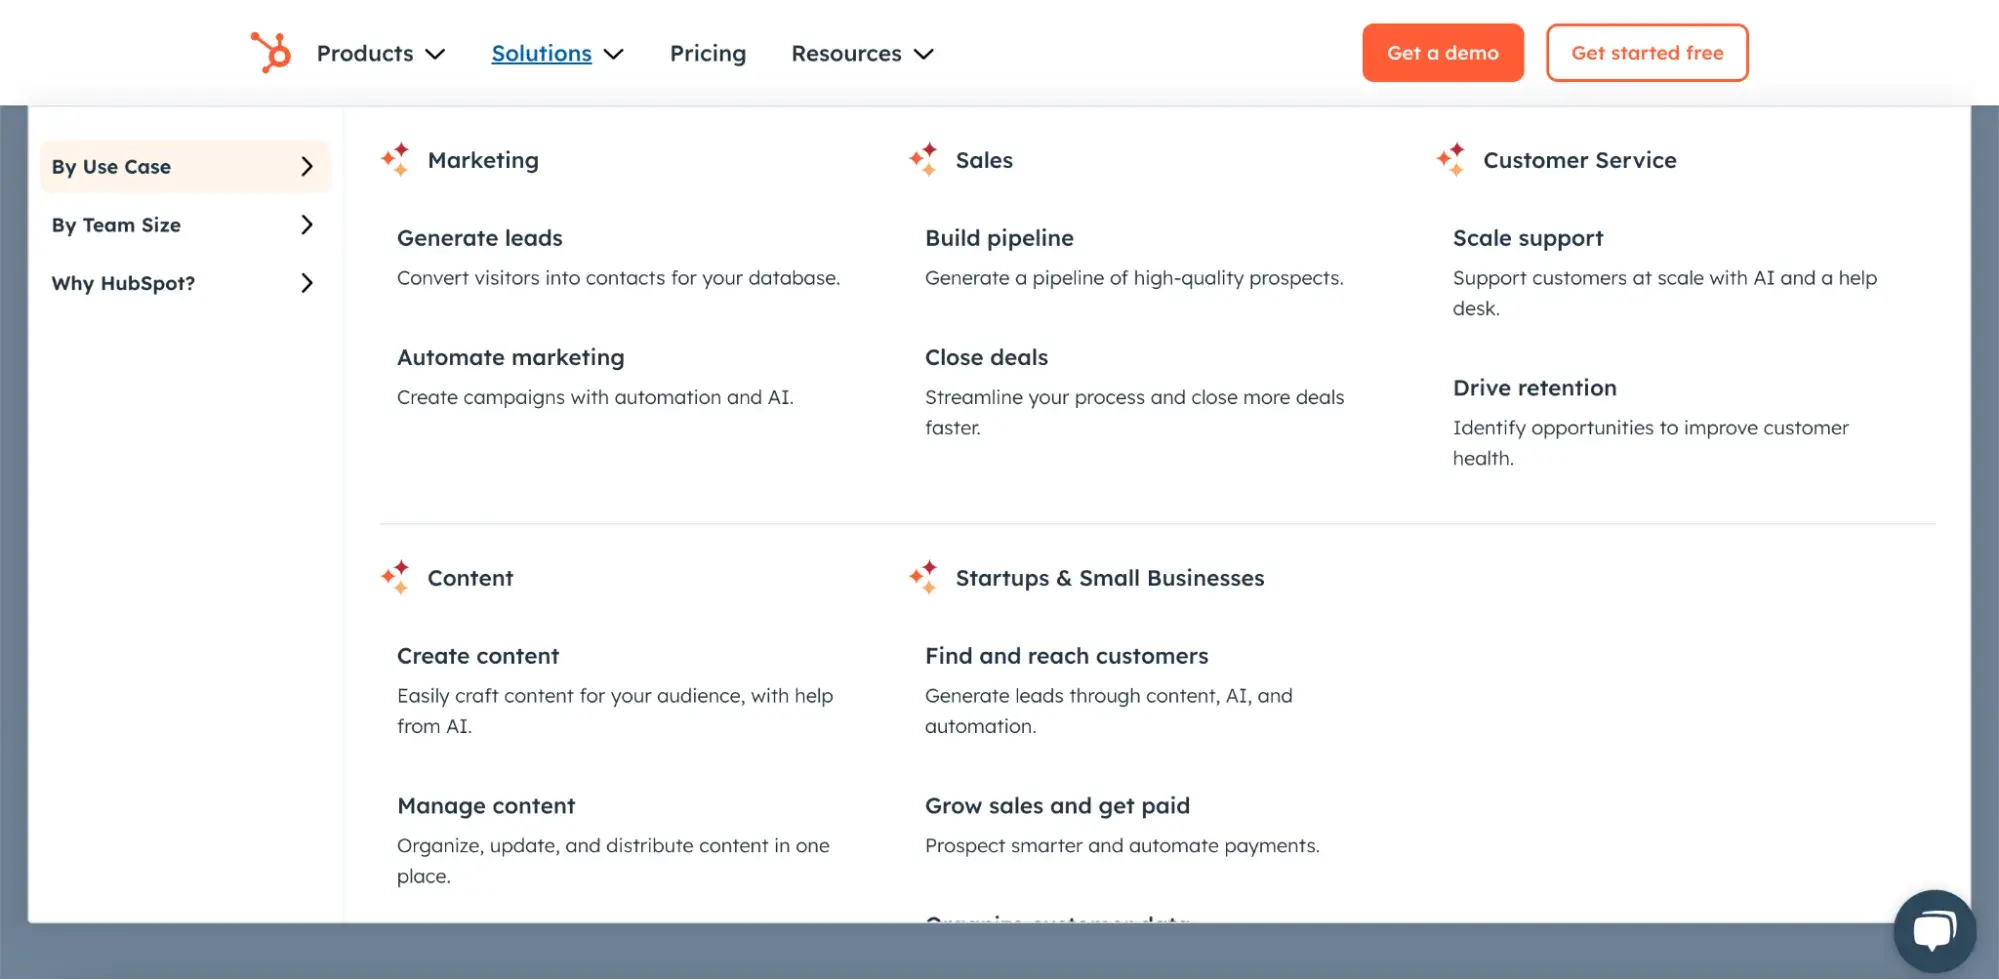Click the Get started free button
The image size is (1999, 980).
(x=1647, y=53)
